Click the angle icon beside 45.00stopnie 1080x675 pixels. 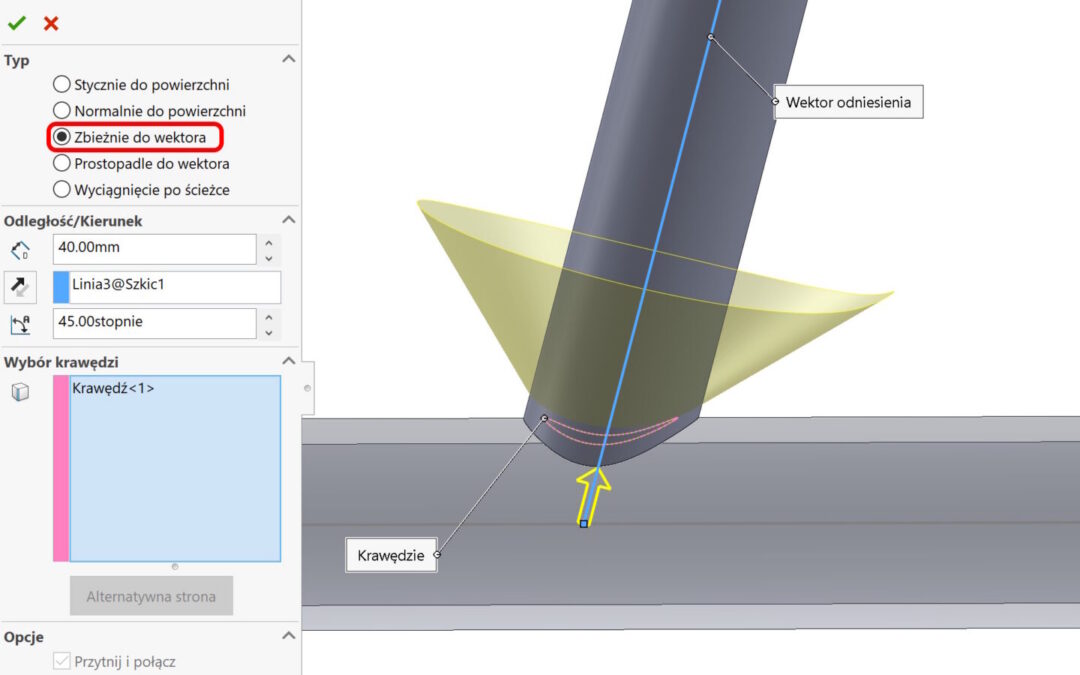click(19, 323)
